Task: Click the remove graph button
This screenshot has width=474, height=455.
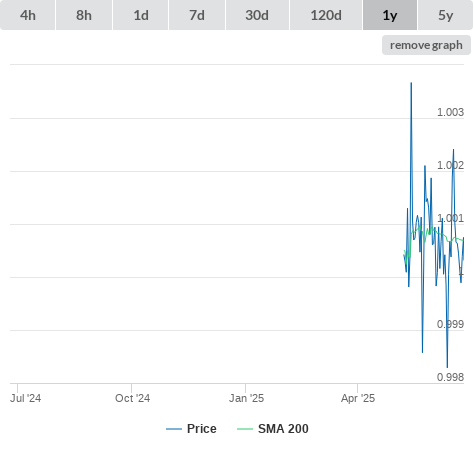Action: tap(426, 45)
